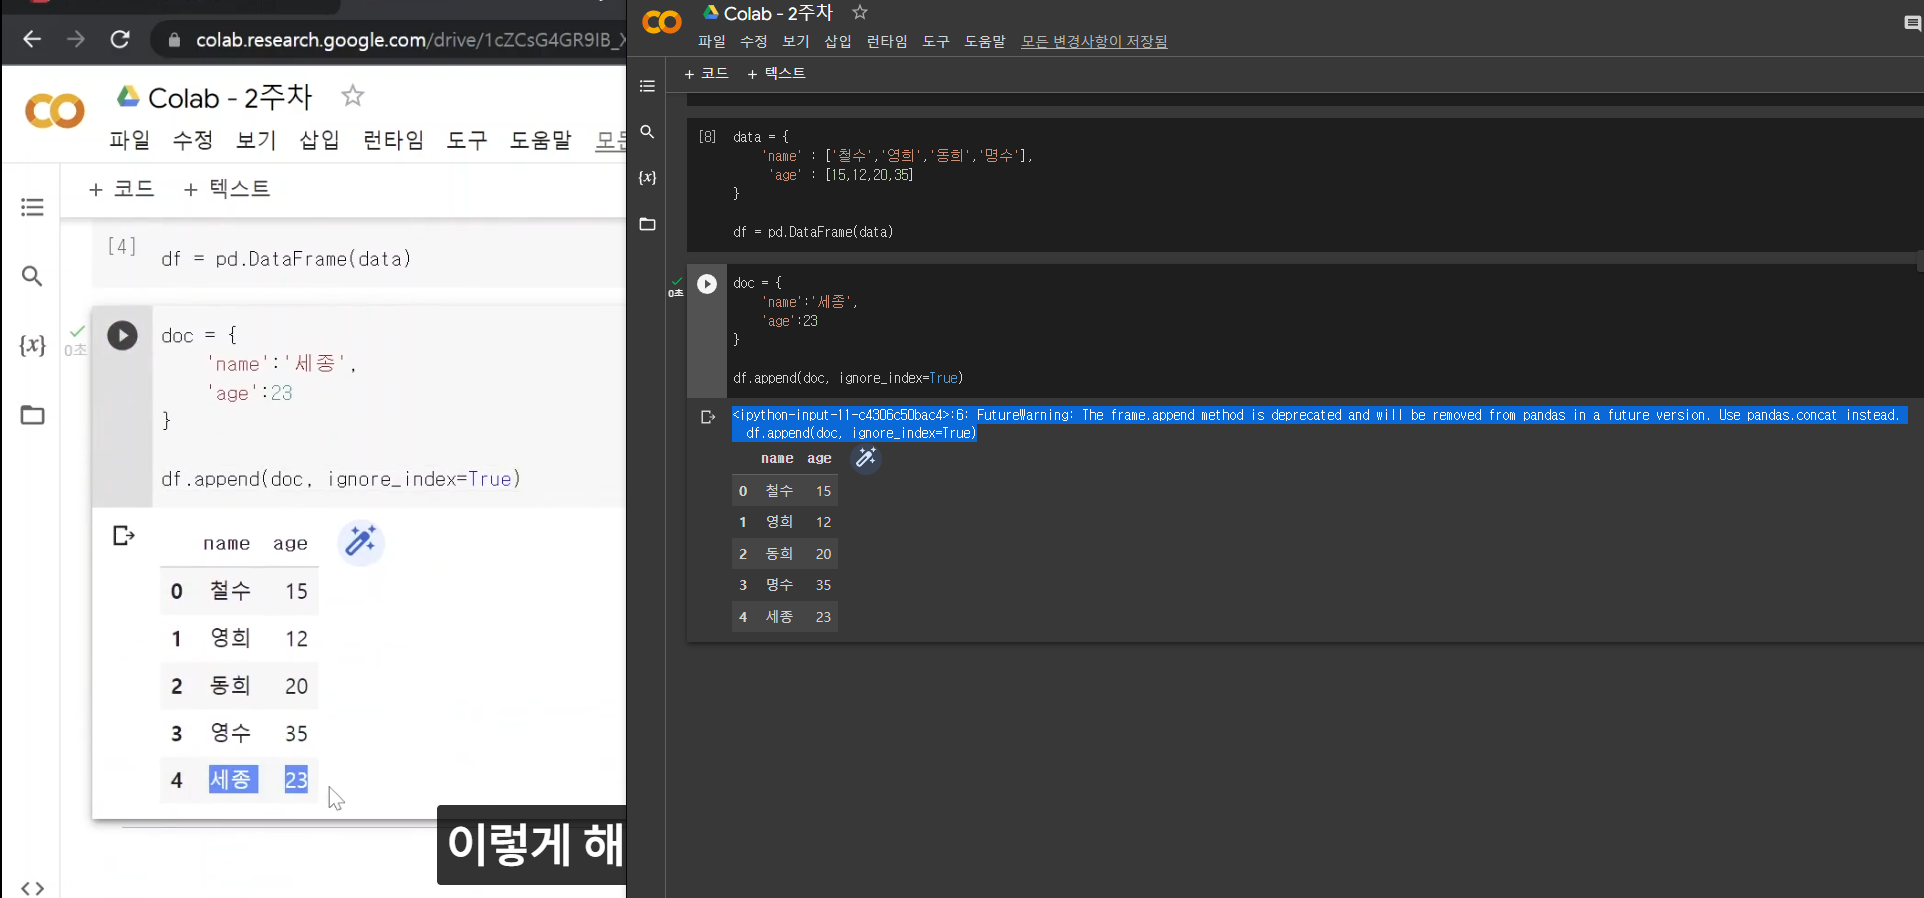Image resolution: width=1924 pixels, height=898 pixels.
Task: Click the Colab logo in right dark window
Action: click(x=662, y=21)
